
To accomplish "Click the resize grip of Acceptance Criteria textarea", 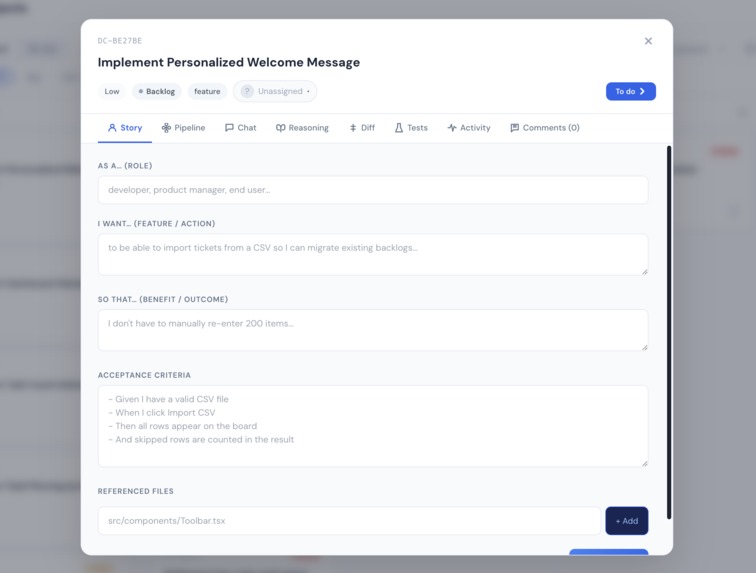I will (x=645, y=464).
